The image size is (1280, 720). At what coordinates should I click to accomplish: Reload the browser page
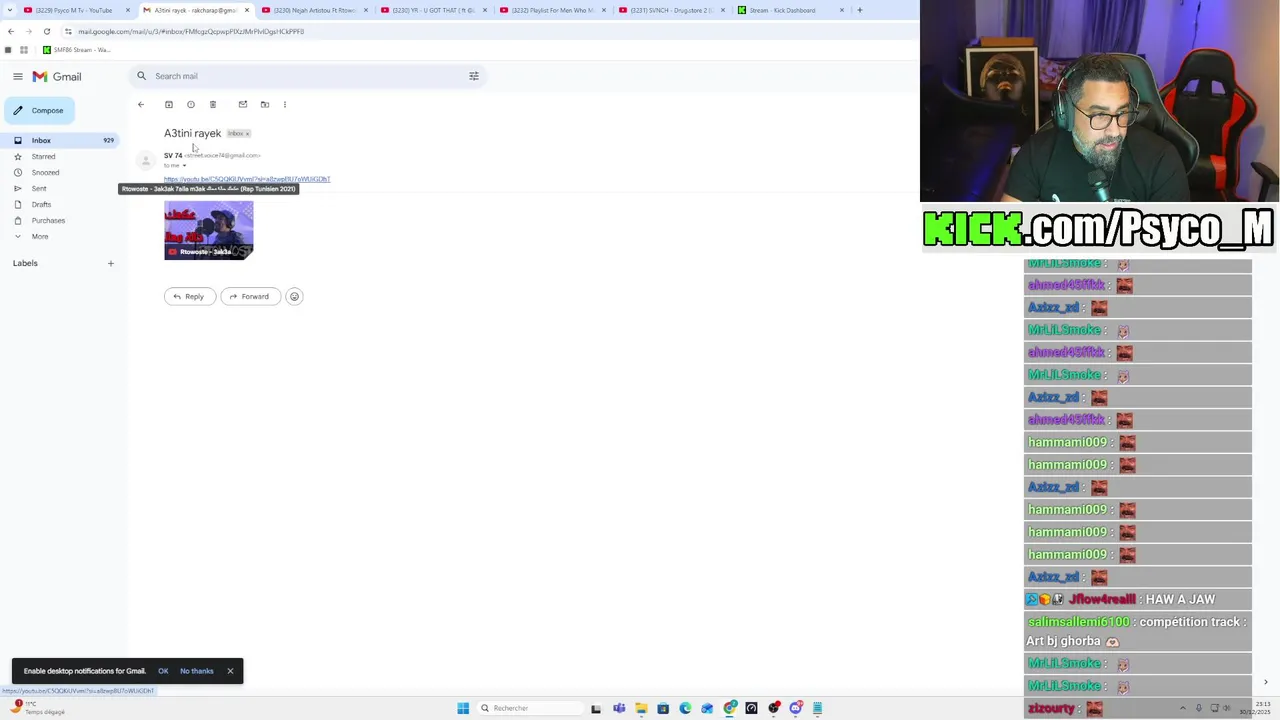click(46, 31)
